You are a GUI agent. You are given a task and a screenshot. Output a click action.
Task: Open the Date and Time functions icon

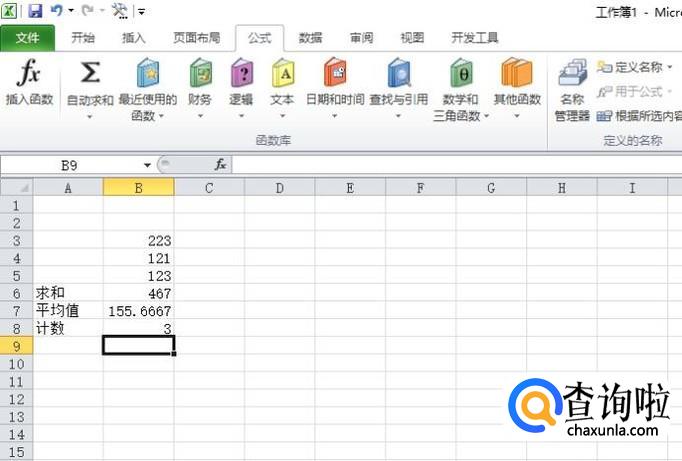coord(335,72)
